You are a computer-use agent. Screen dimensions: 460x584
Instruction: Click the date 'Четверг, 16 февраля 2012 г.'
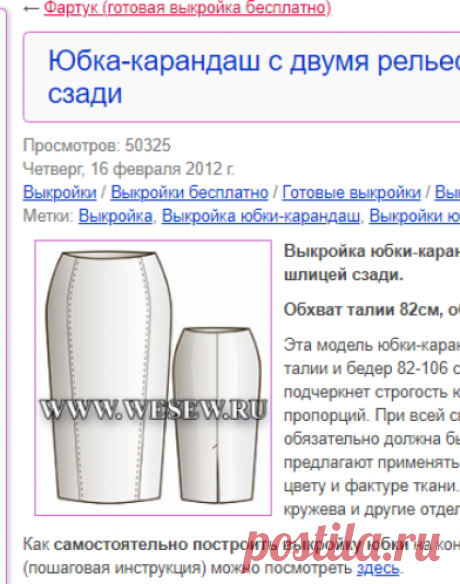click(129, 169)
